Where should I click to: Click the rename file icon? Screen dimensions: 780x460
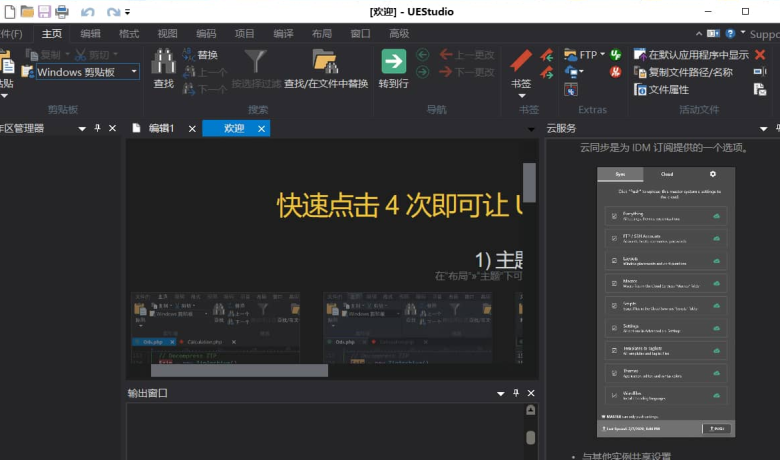tap(760, 73)
